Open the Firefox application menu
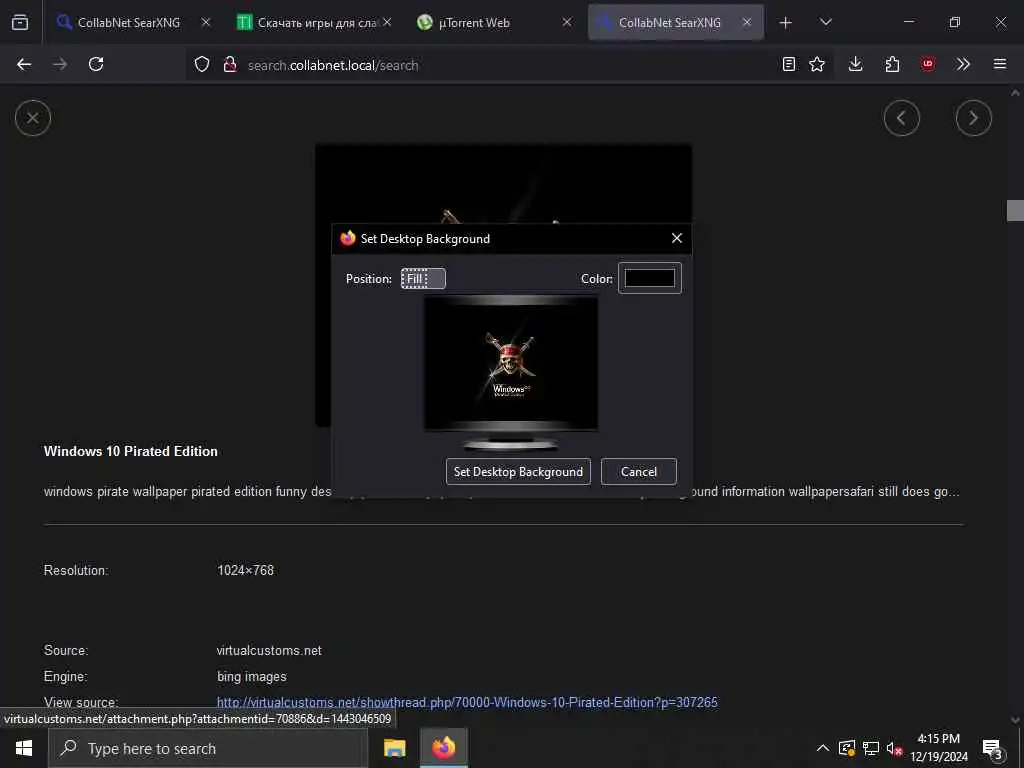The image size is (1024, 768). tap(1000, 64)
